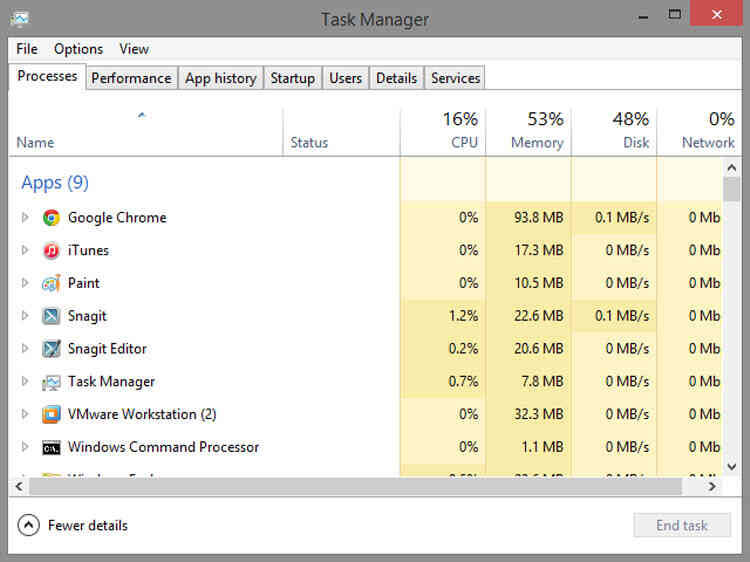Viewport: 750px width, 562px height.
Task: Select the iTunes app icon
Action: point(52,250)
